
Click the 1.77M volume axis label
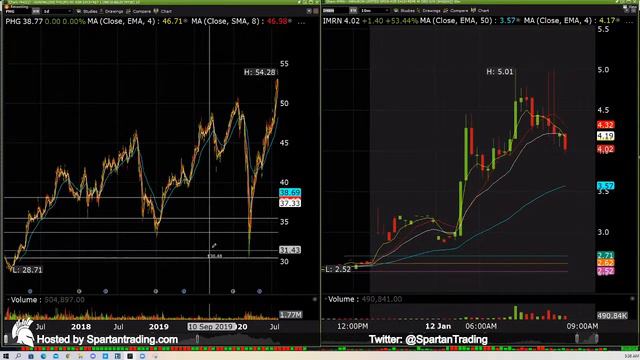coord(291,315)
